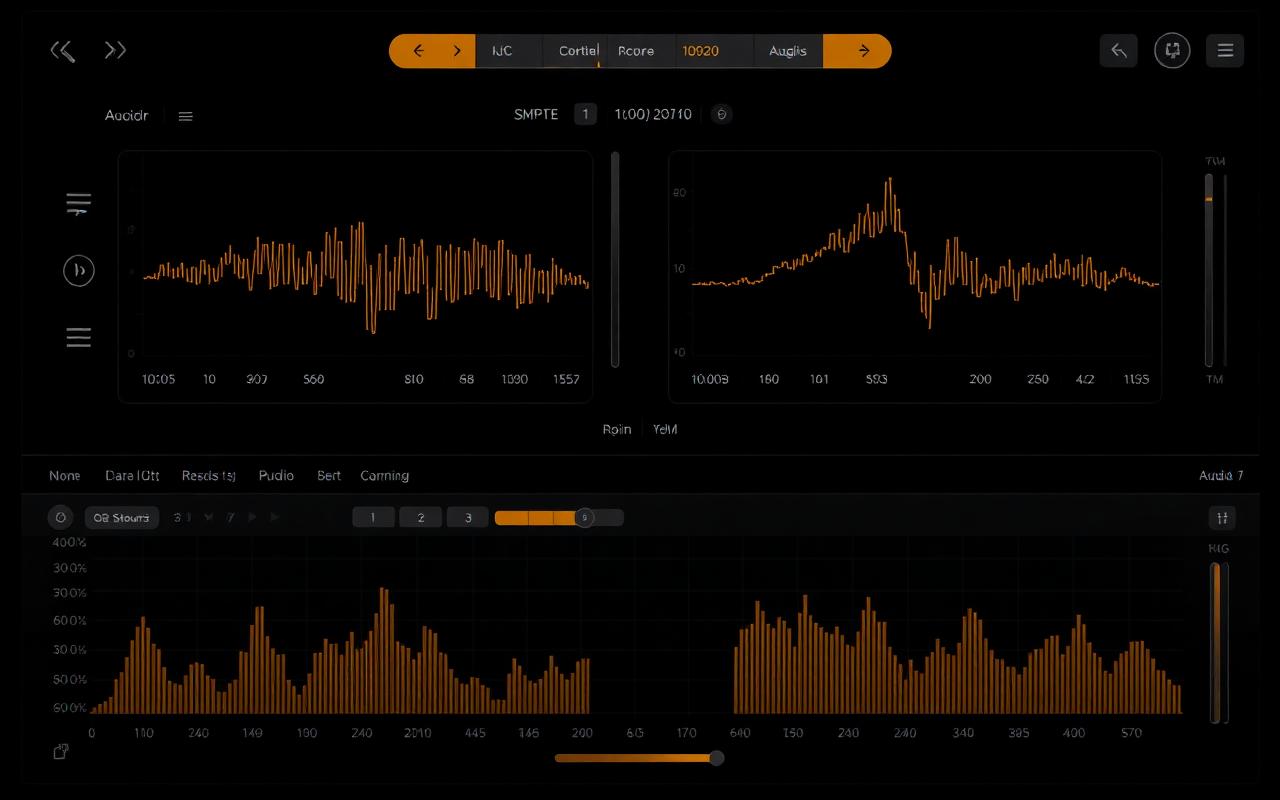This screenshot has height=800, width=1280.
Task: Click the three-line icon in left sidebar
Action: pyautogui.click(x=78, y=337)
